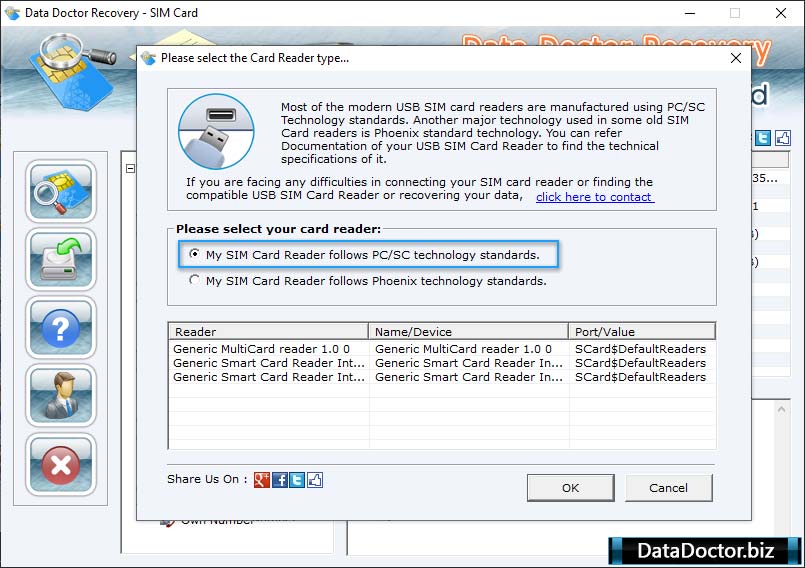Select second row 'Generic Smart Card Reader Int...'
Viewport: 805px width, 568px height.
point(269,363)
